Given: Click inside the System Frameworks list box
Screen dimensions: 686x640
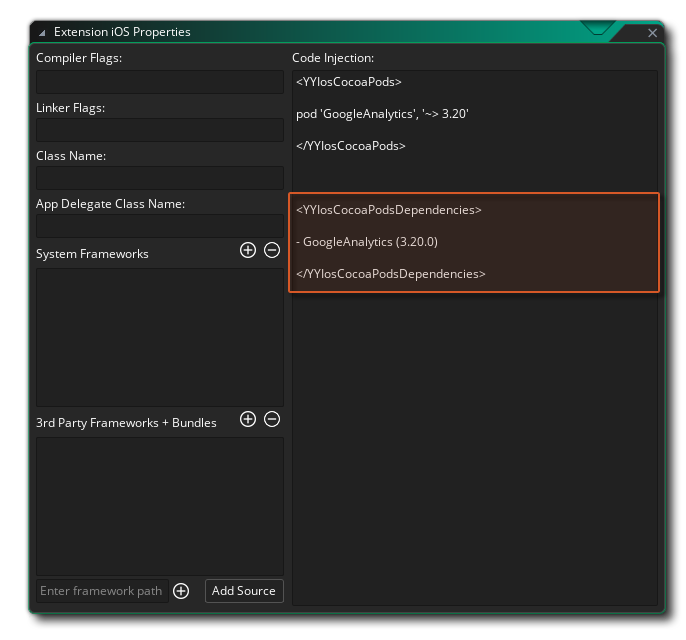Looking at the screenshot, I should click(160, 336).
